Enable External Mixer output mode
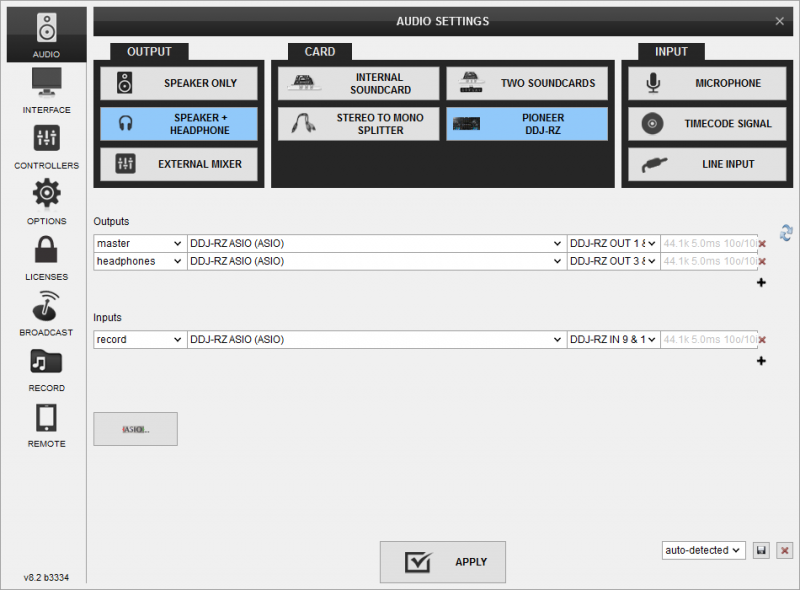800x590 pixels. [x=178, y=164]
